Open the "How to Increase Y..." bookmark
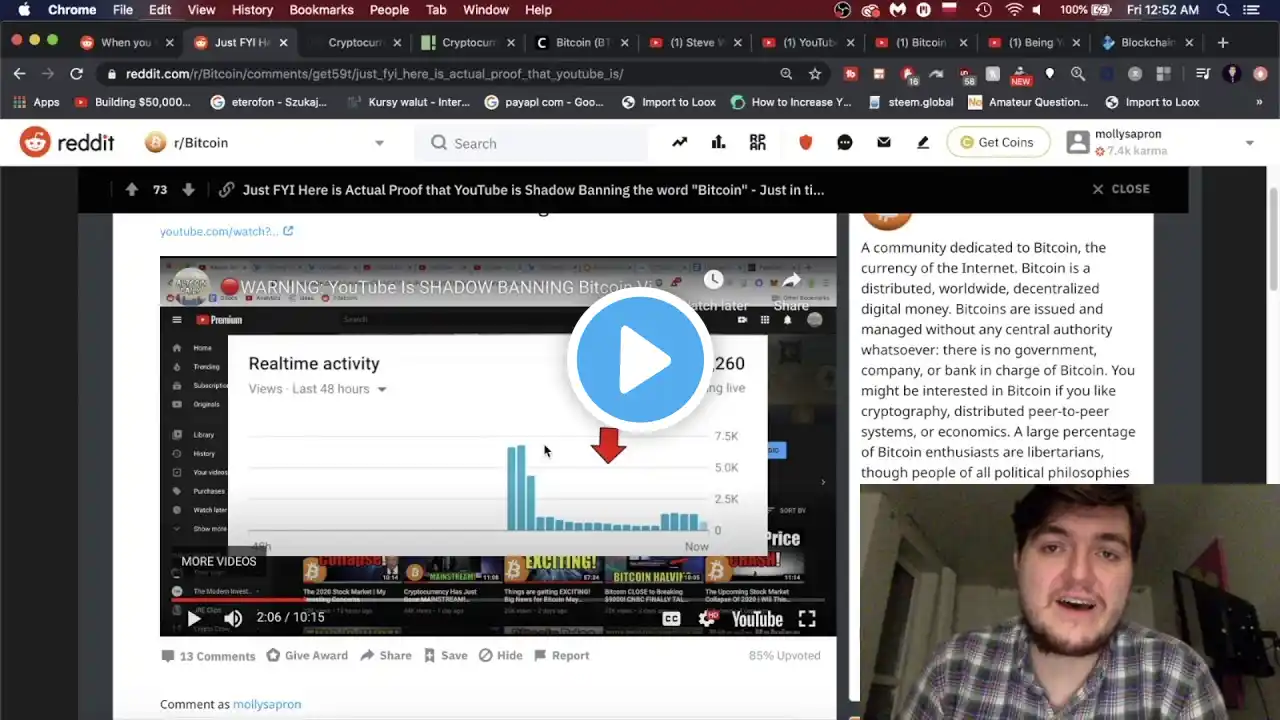 point(791,102)
